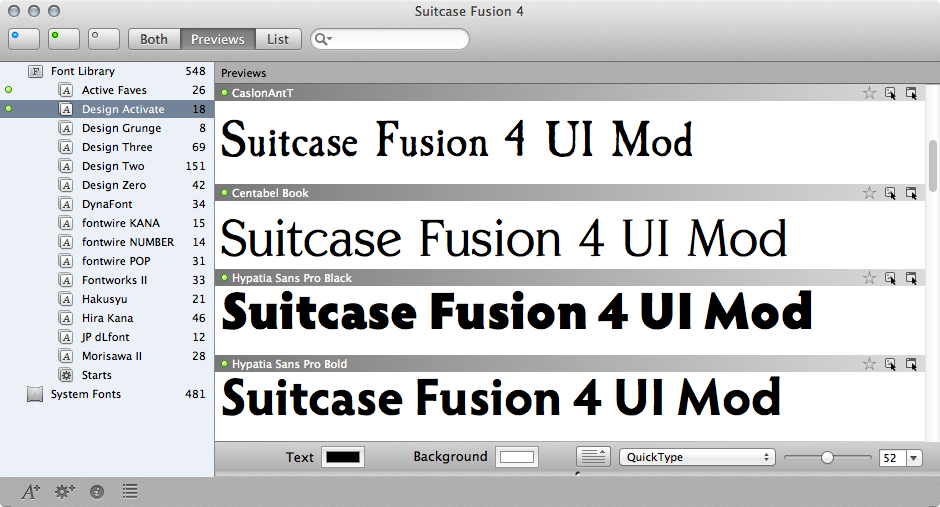Switch to List view
This screenshot has width=940, height=507.
(278, 39)
